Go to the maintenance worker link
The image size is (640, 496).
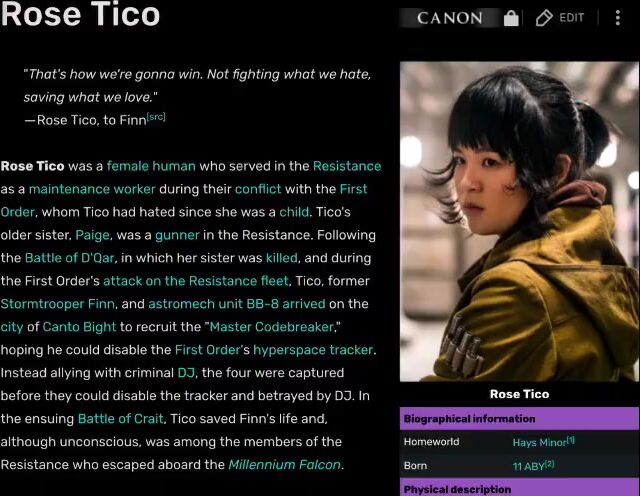pos(92,189)
